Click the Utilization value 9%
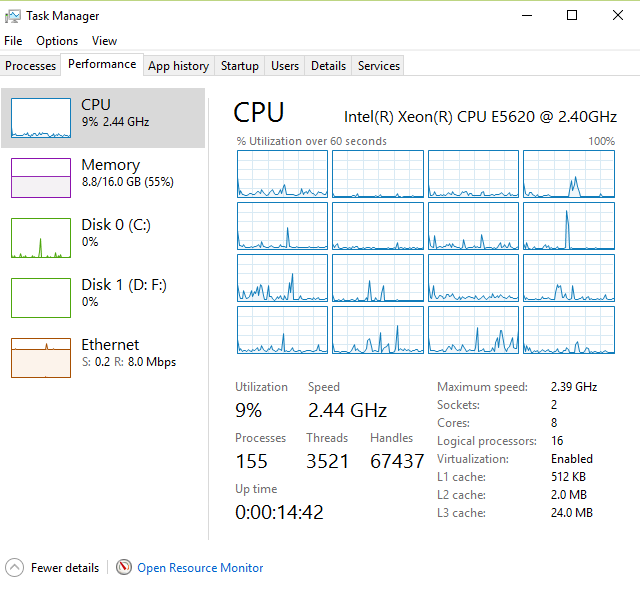 pyautogui.click(x=248, y=410)
